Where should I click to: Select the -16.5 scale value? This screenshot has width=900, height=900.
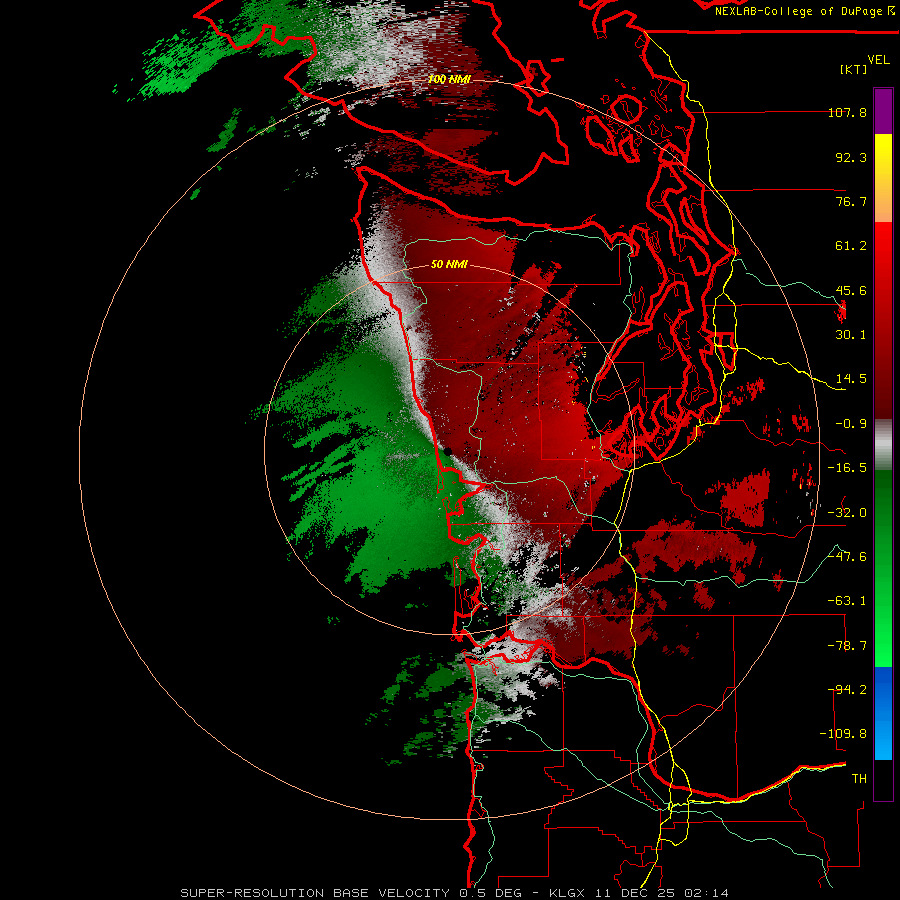[847, 468]
